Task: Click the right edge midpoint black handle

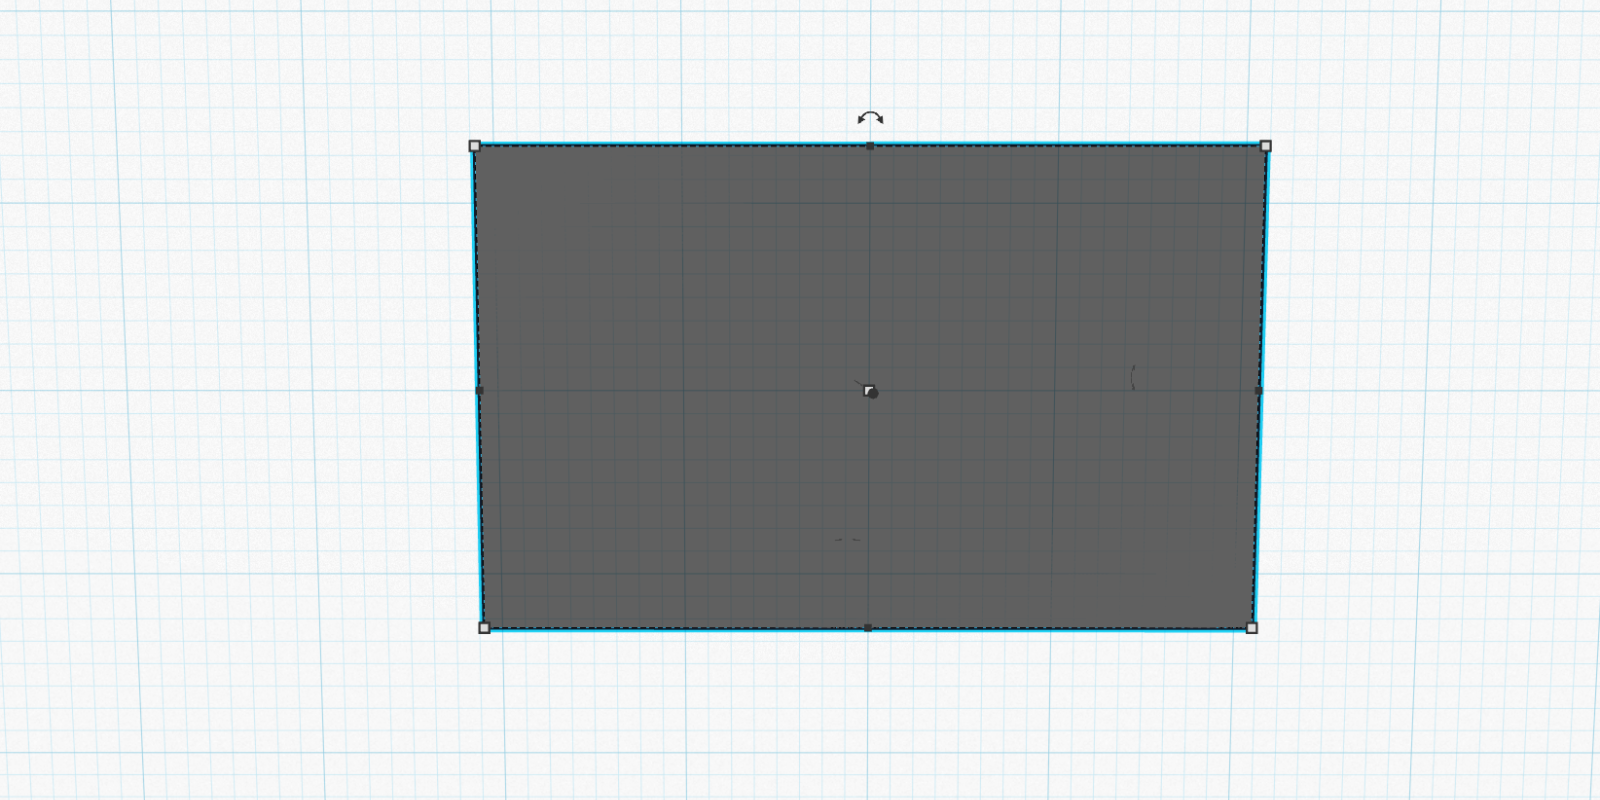Action: pos(1258,390)
